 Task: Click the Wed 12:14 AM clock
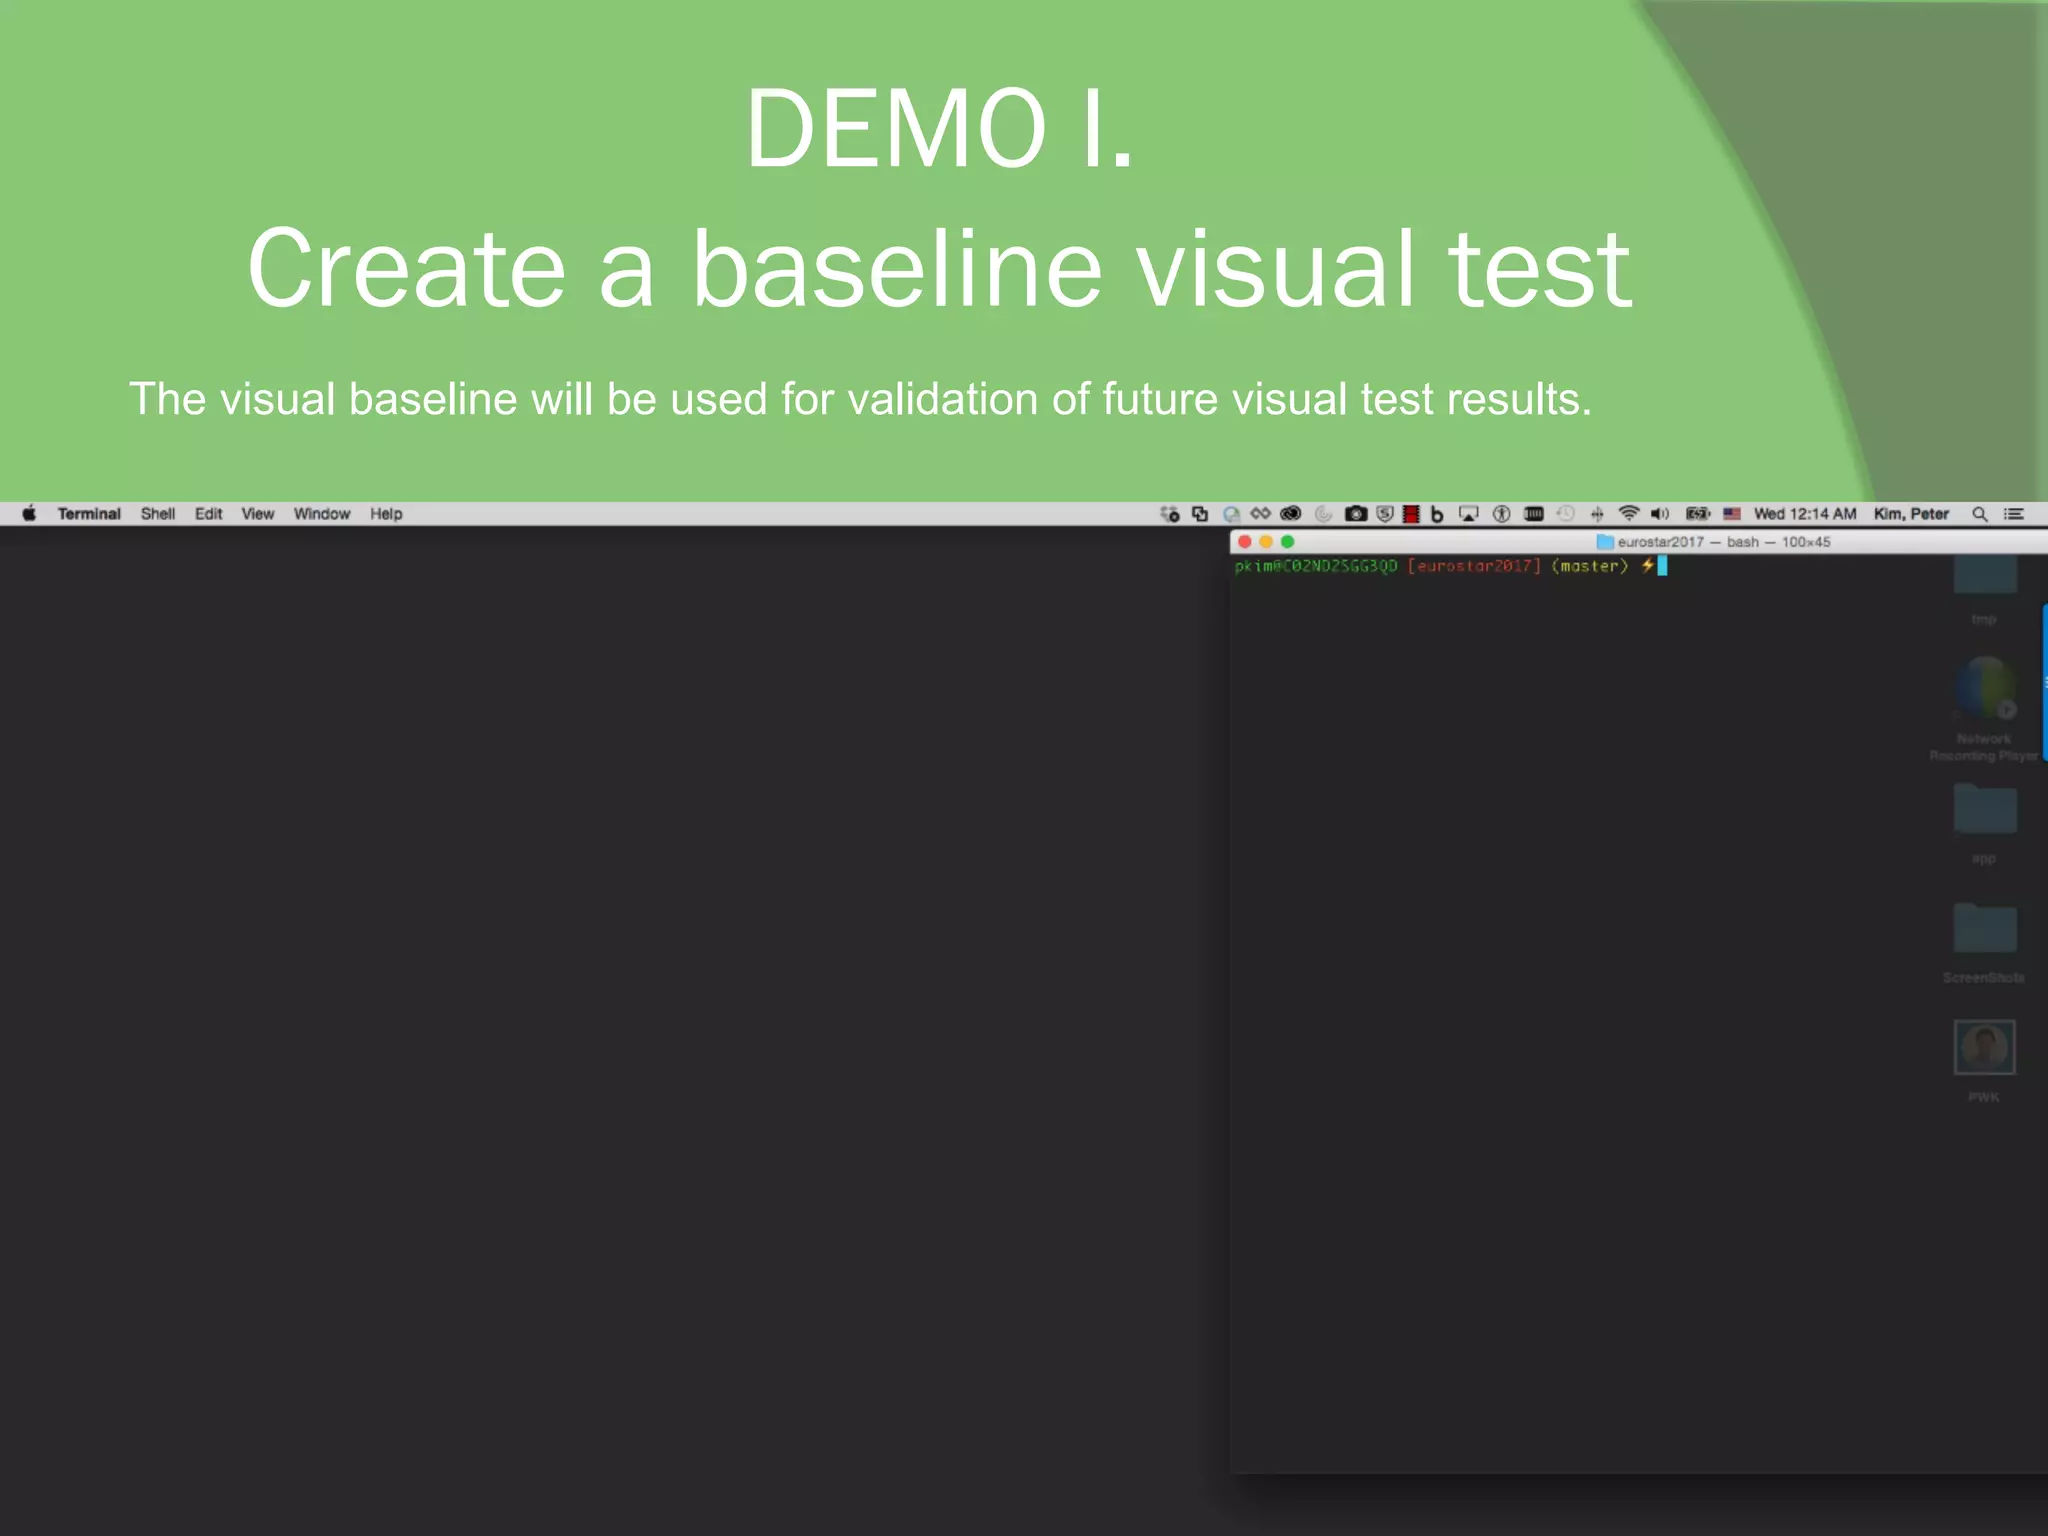[x=1805, y=513]
